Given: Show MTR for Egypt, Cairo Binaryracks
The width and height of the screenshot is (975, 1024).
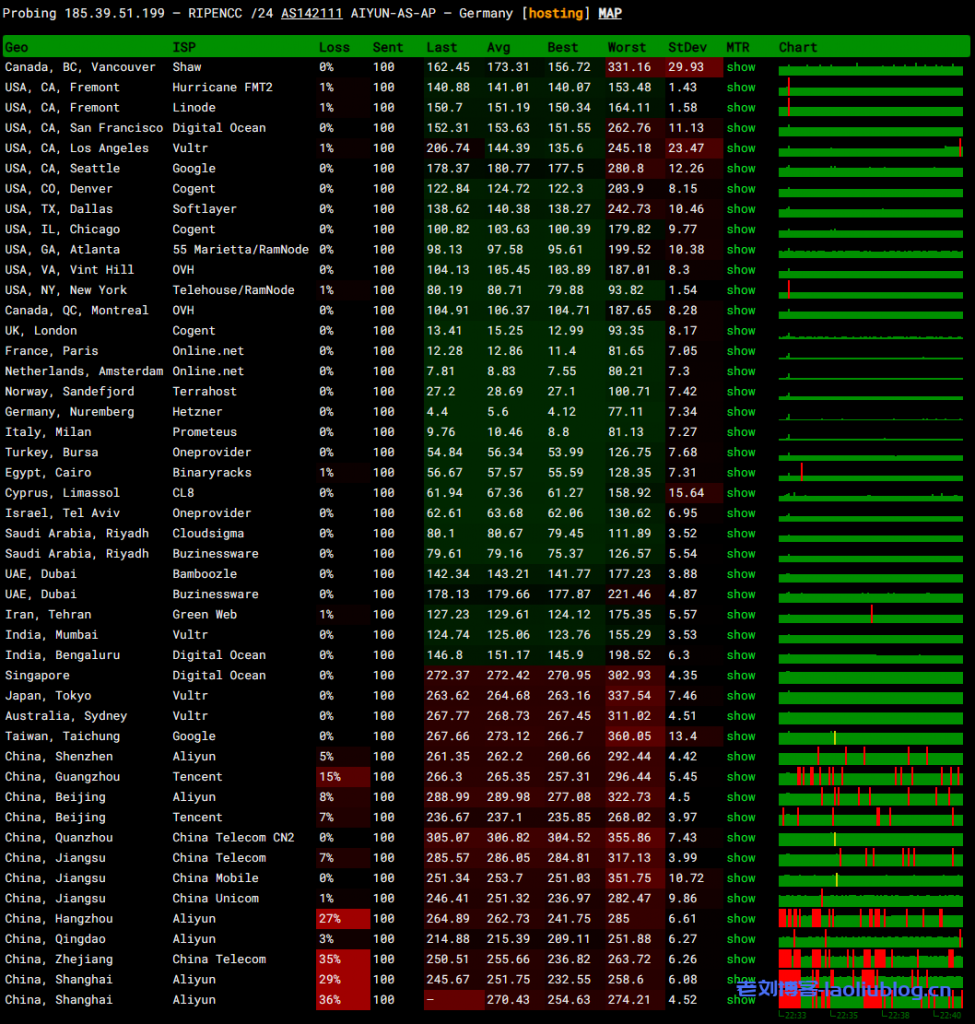Looking at the screenshot, I should (x=741, y=472).
